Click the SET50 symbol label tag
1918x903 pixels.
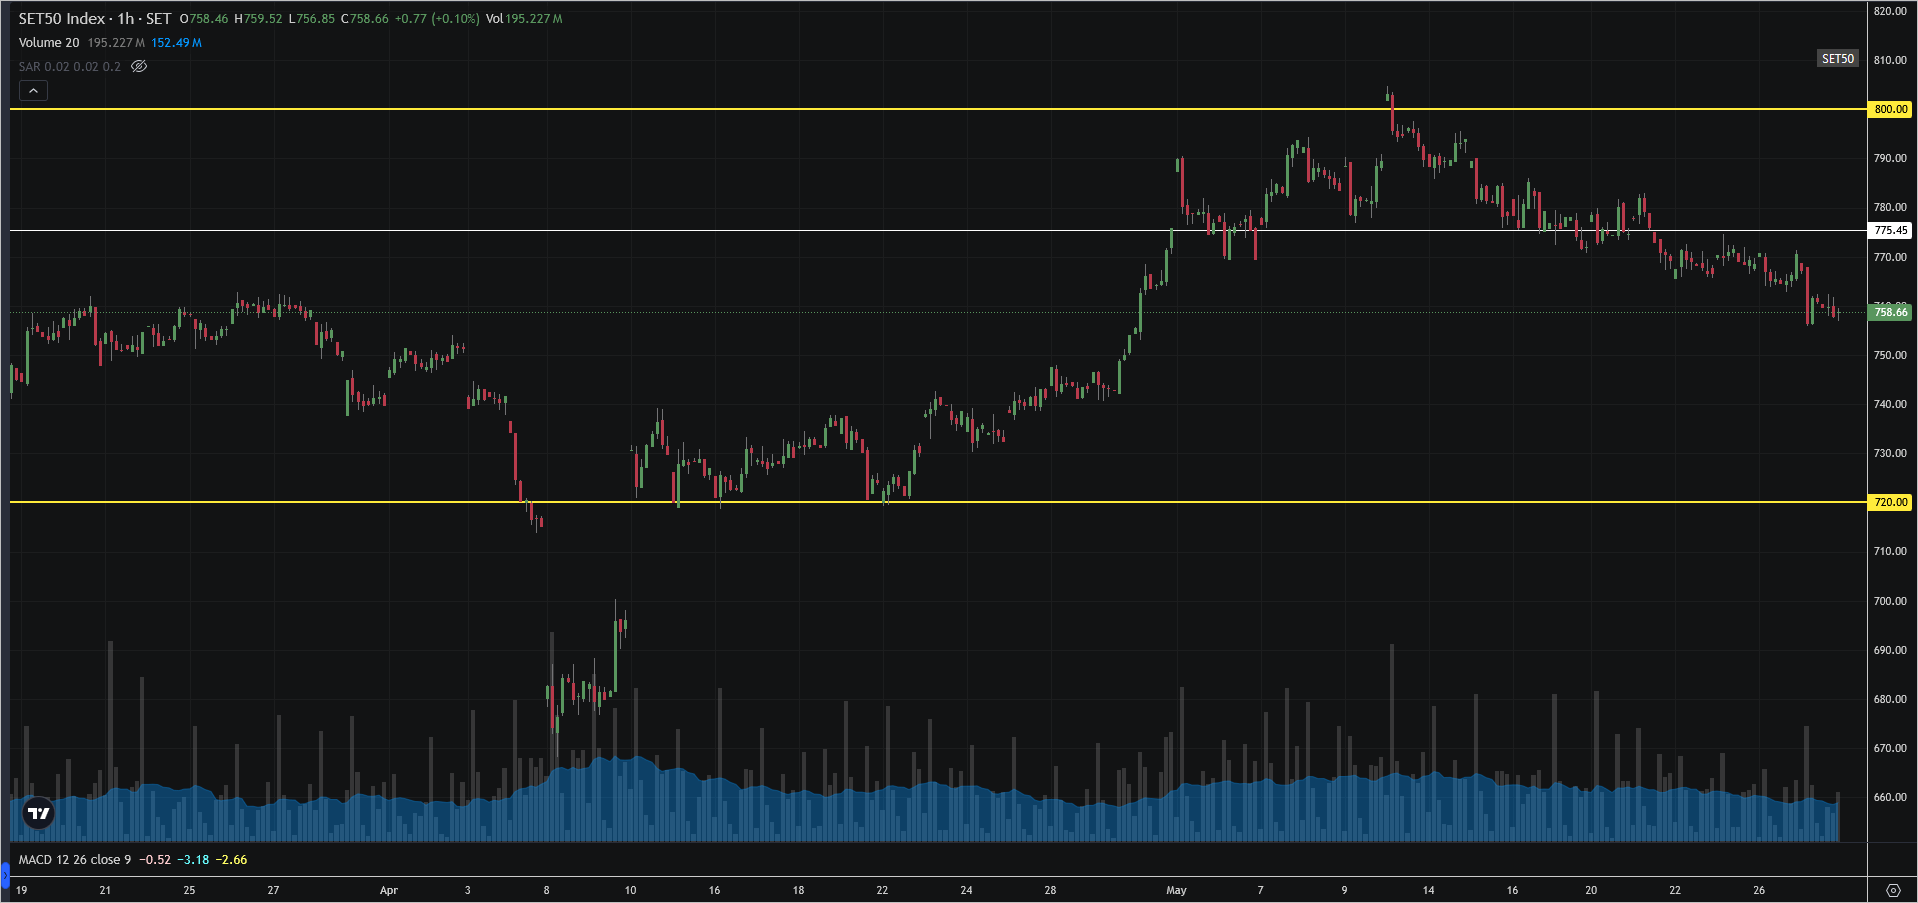coord(1837,59)
